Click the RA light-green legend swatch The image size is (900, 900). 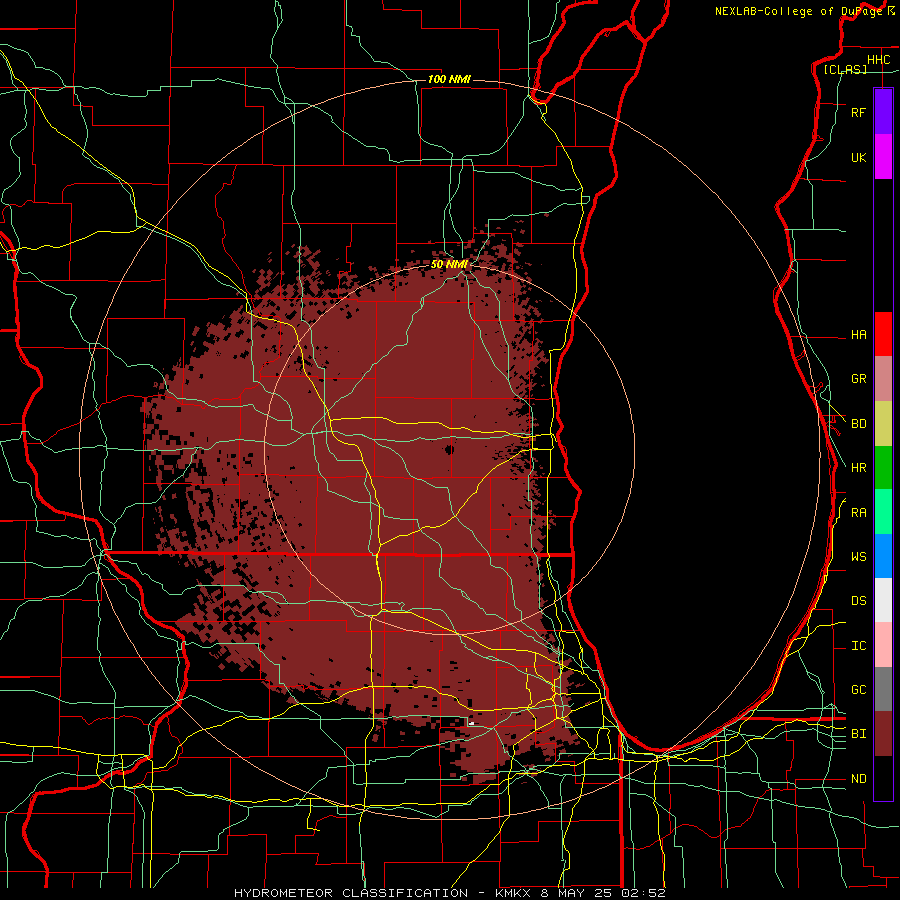coord(883,512)
